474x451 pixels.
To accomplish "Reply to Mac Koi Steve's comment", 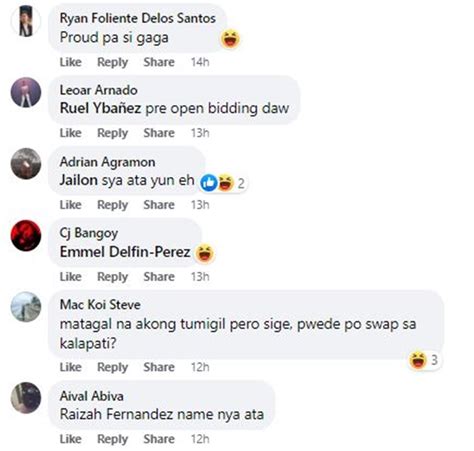I will click(113, 367).
